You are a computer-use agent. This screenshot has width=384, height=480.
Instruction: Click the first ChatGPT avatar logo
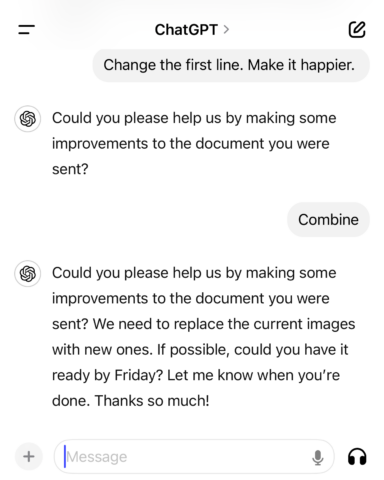point(28,119)
